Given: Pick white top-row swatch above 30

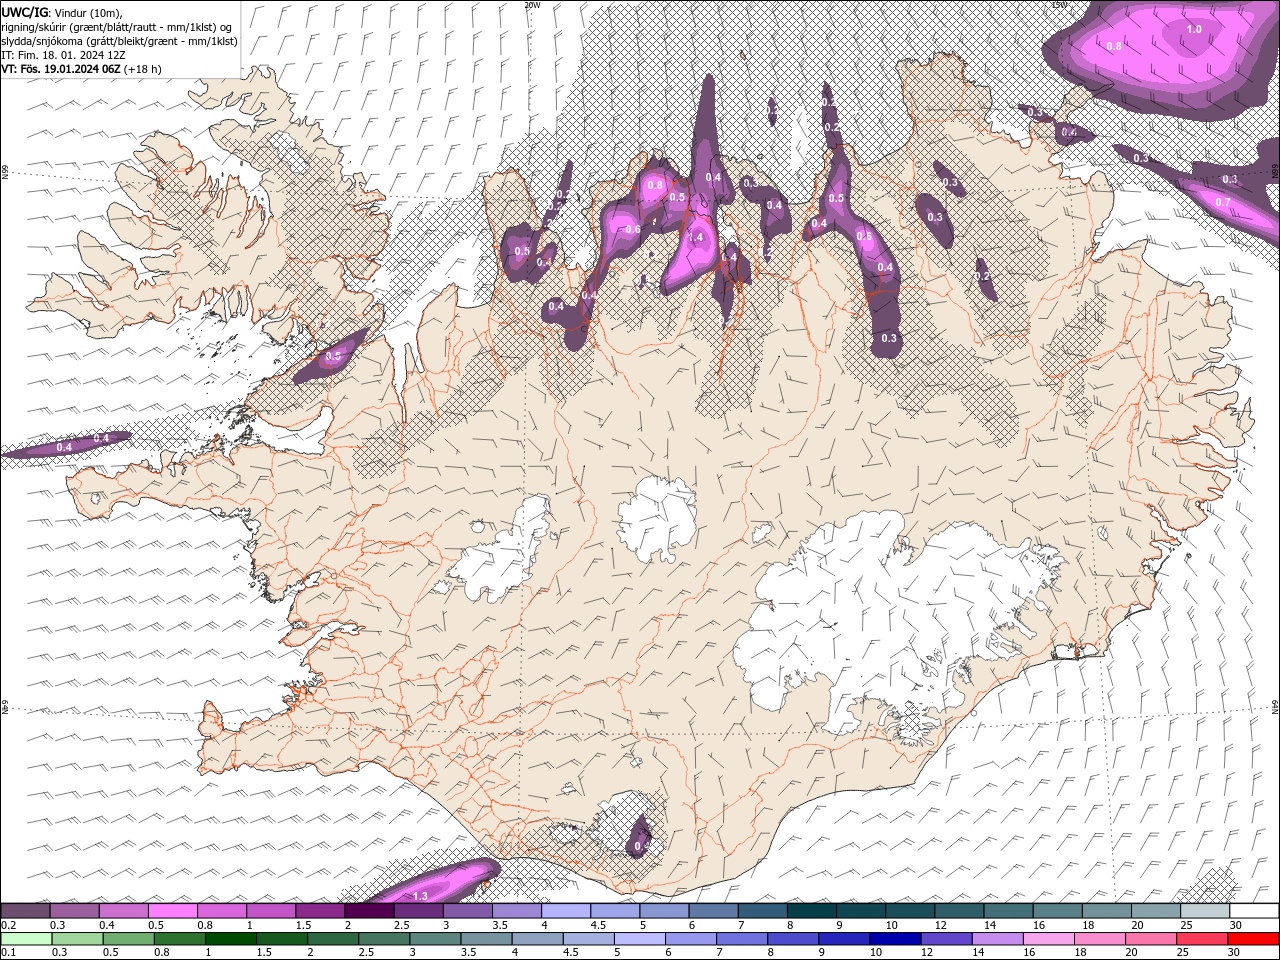Looking at the screenshot, I should (1254, 911).
